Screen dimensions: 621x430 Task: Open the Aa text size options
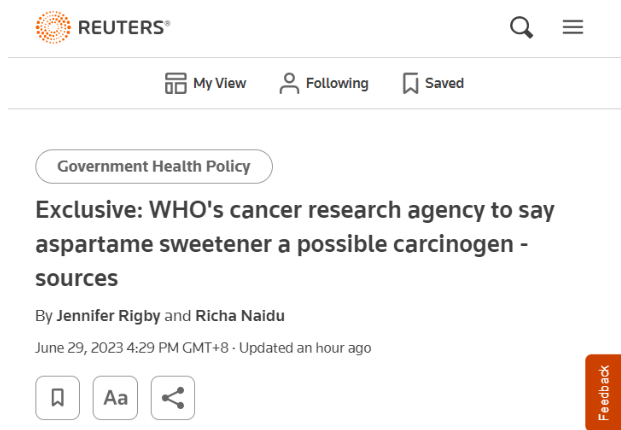(x=115, y=398)
